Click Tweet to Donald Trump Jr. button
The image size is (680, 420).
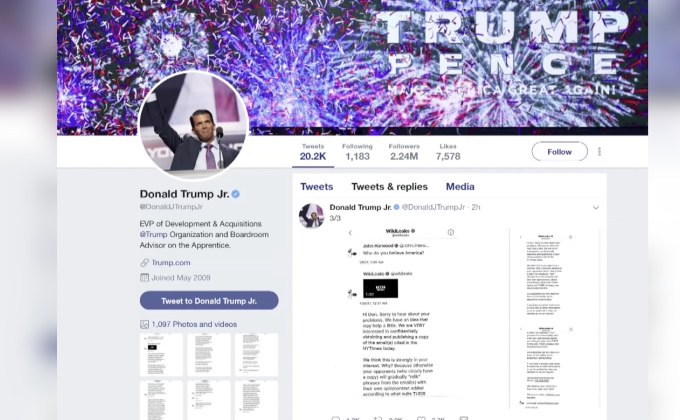(209, 301)
